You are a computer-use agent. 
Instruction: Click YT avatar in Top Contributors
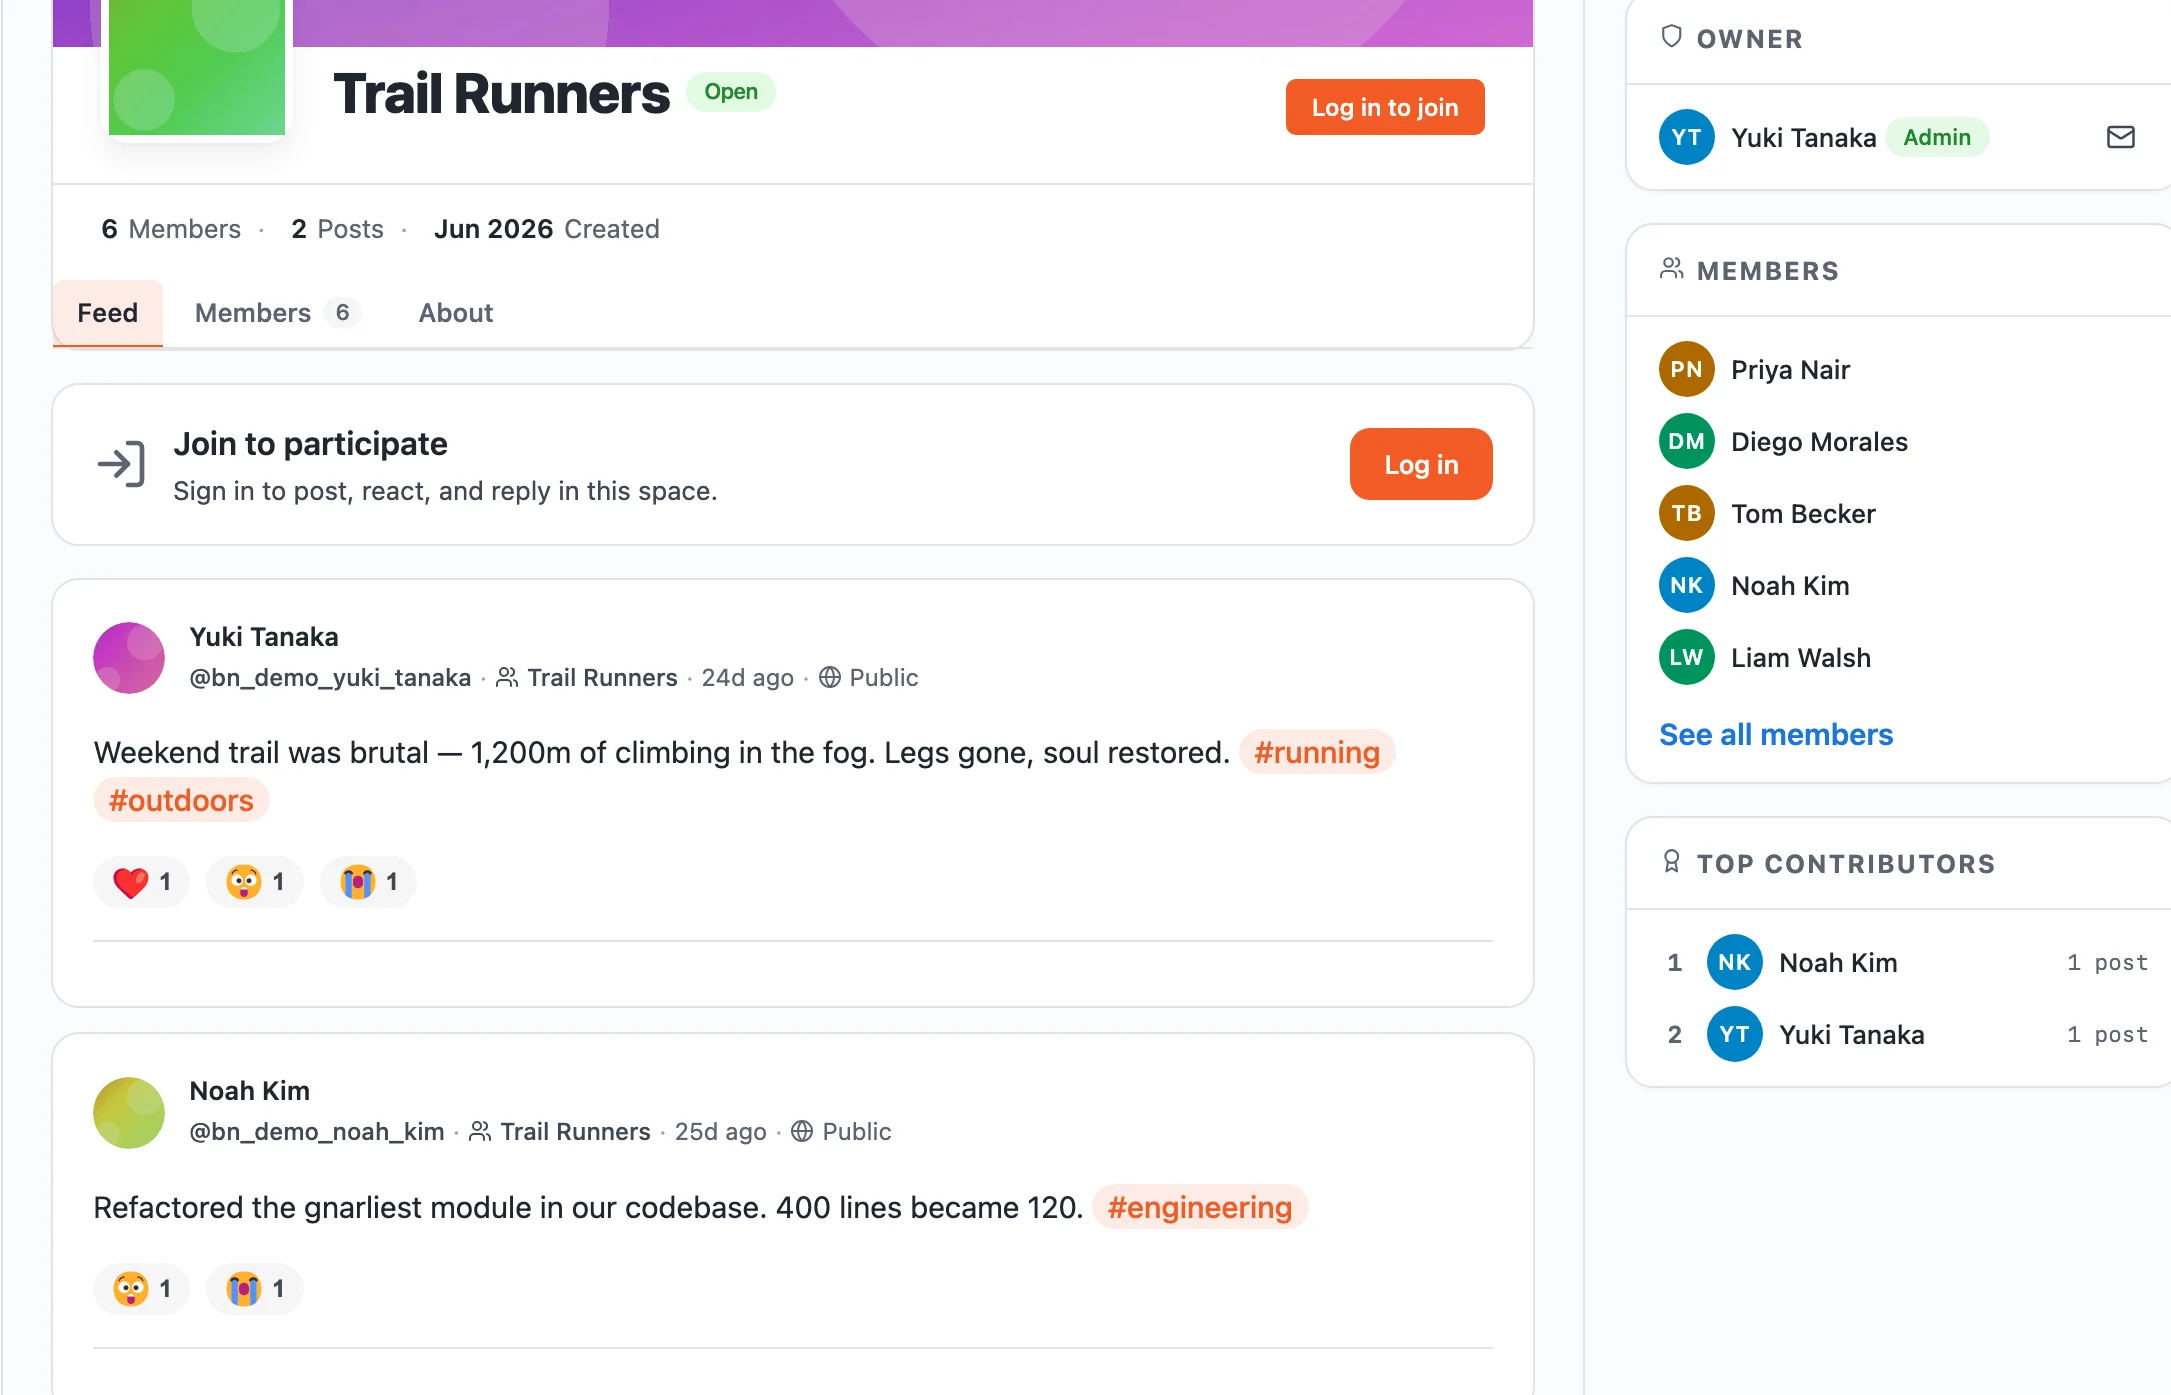(x=1734, y=1034)
